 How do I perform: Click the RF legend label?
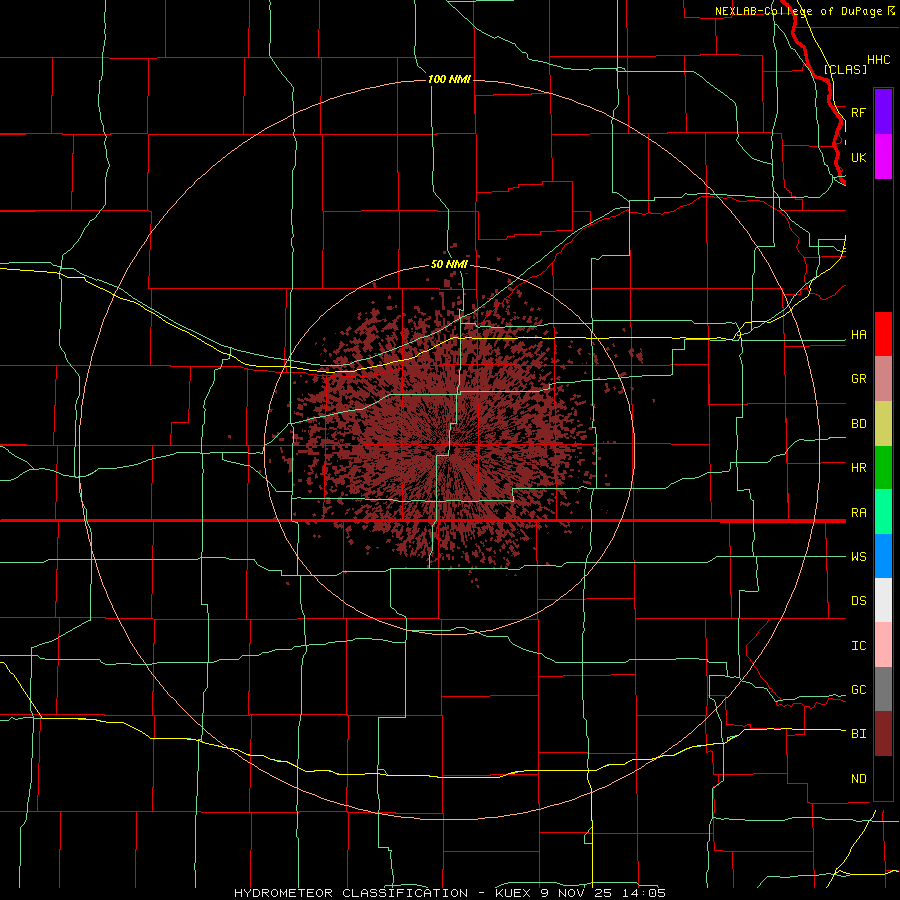coord(858,112)
